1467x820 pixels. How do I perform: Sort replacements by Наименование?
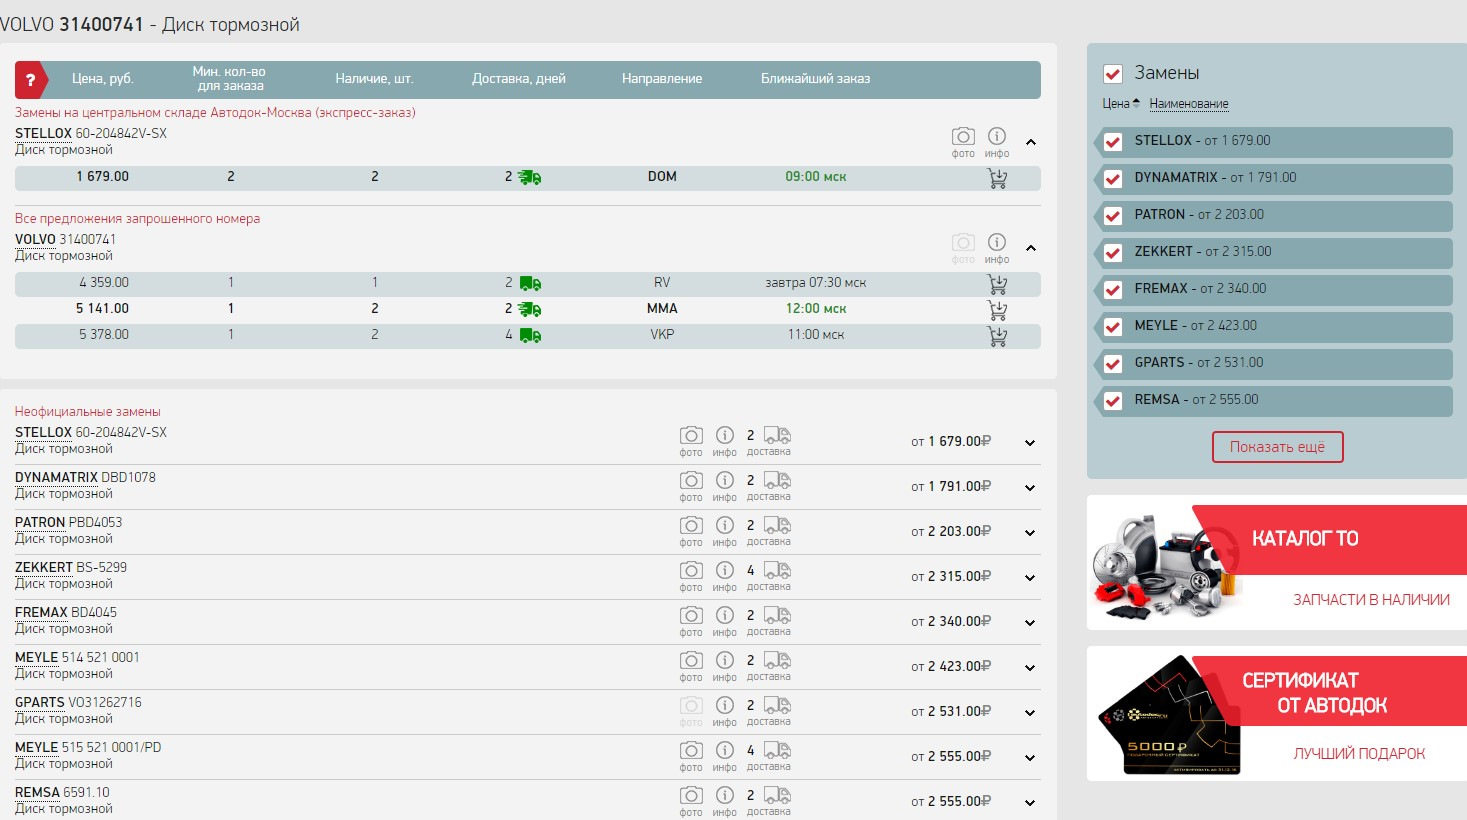tap(1189, 104)
